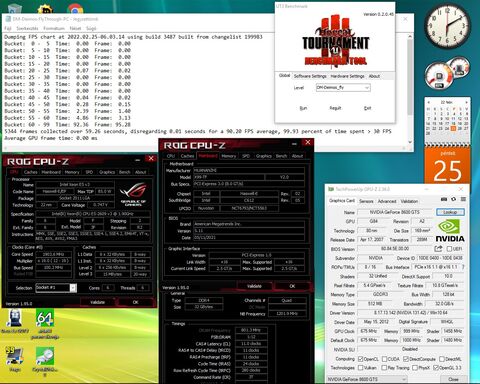Toggle the OpenGL 3.3 checkbox
This screenshot has width=480, height=384.
click(436, 368)
